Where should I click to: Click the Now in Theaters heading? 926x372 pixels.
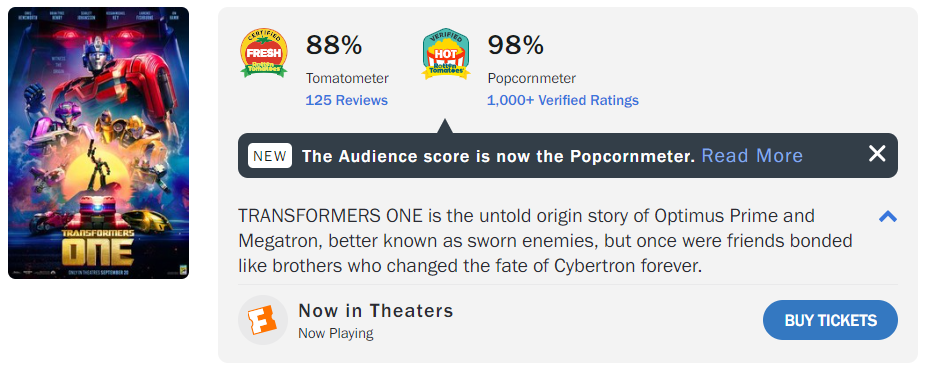376,311
